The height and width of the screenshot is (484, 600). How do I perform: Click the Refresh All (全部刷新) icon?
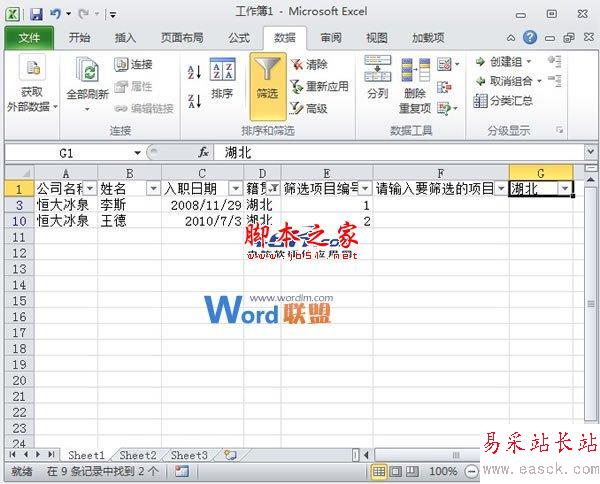[x=88, y=70]
